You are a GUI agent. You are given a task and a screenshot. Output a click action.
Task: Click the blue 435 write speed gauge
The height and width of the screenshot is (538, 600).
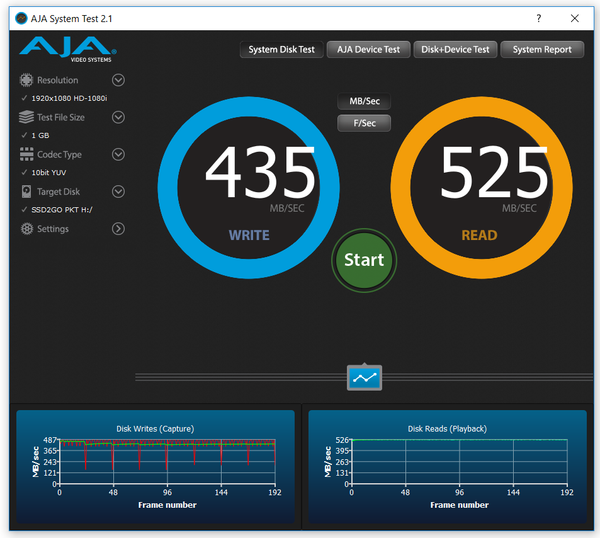[x=249, y=187]
